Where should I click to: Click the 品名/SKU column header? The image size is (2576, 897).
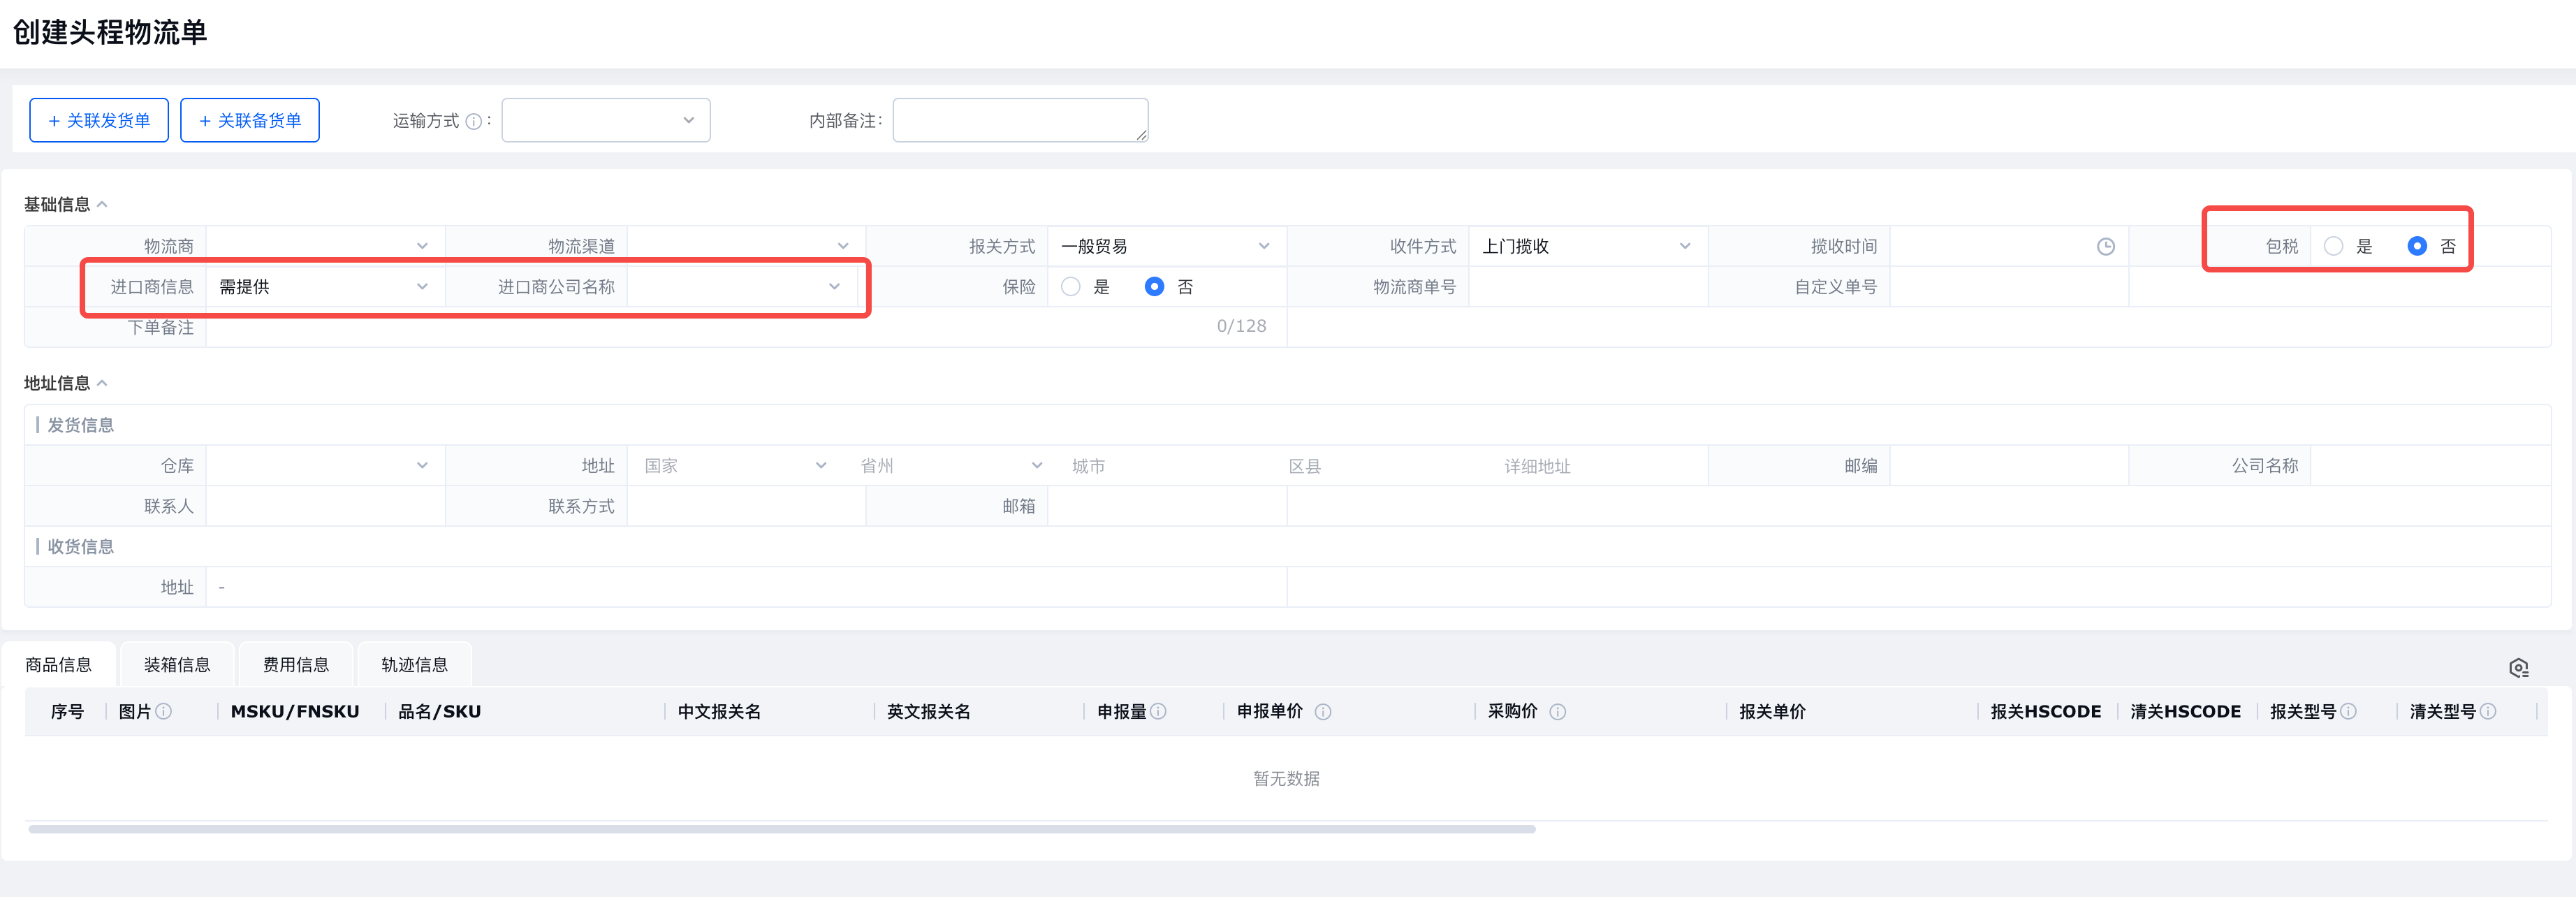click(x=440, y=711)
